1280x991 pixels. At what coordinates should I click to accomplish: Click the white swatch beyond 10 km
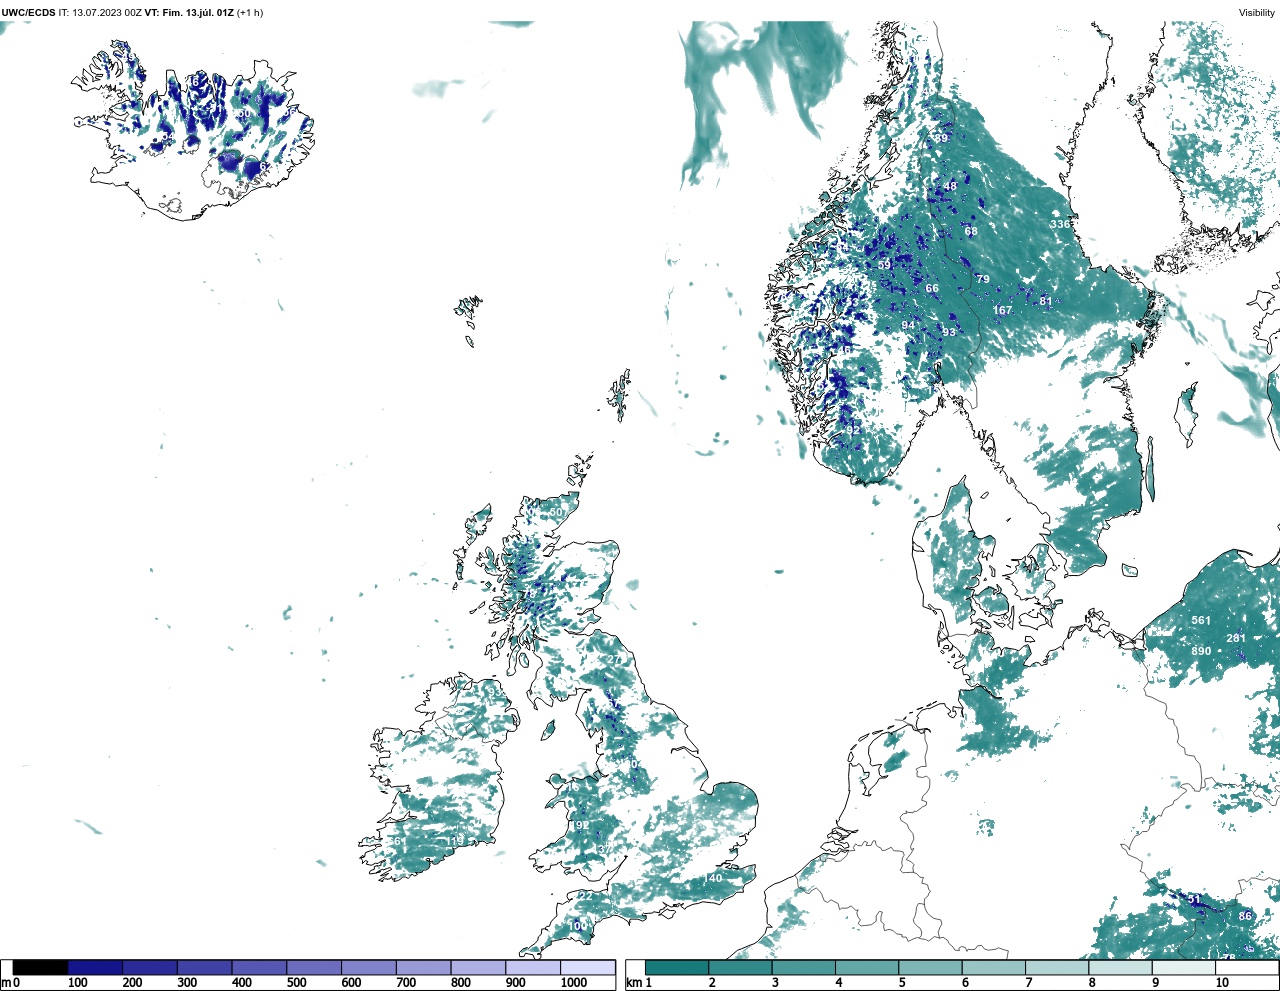click(1247, 968)
